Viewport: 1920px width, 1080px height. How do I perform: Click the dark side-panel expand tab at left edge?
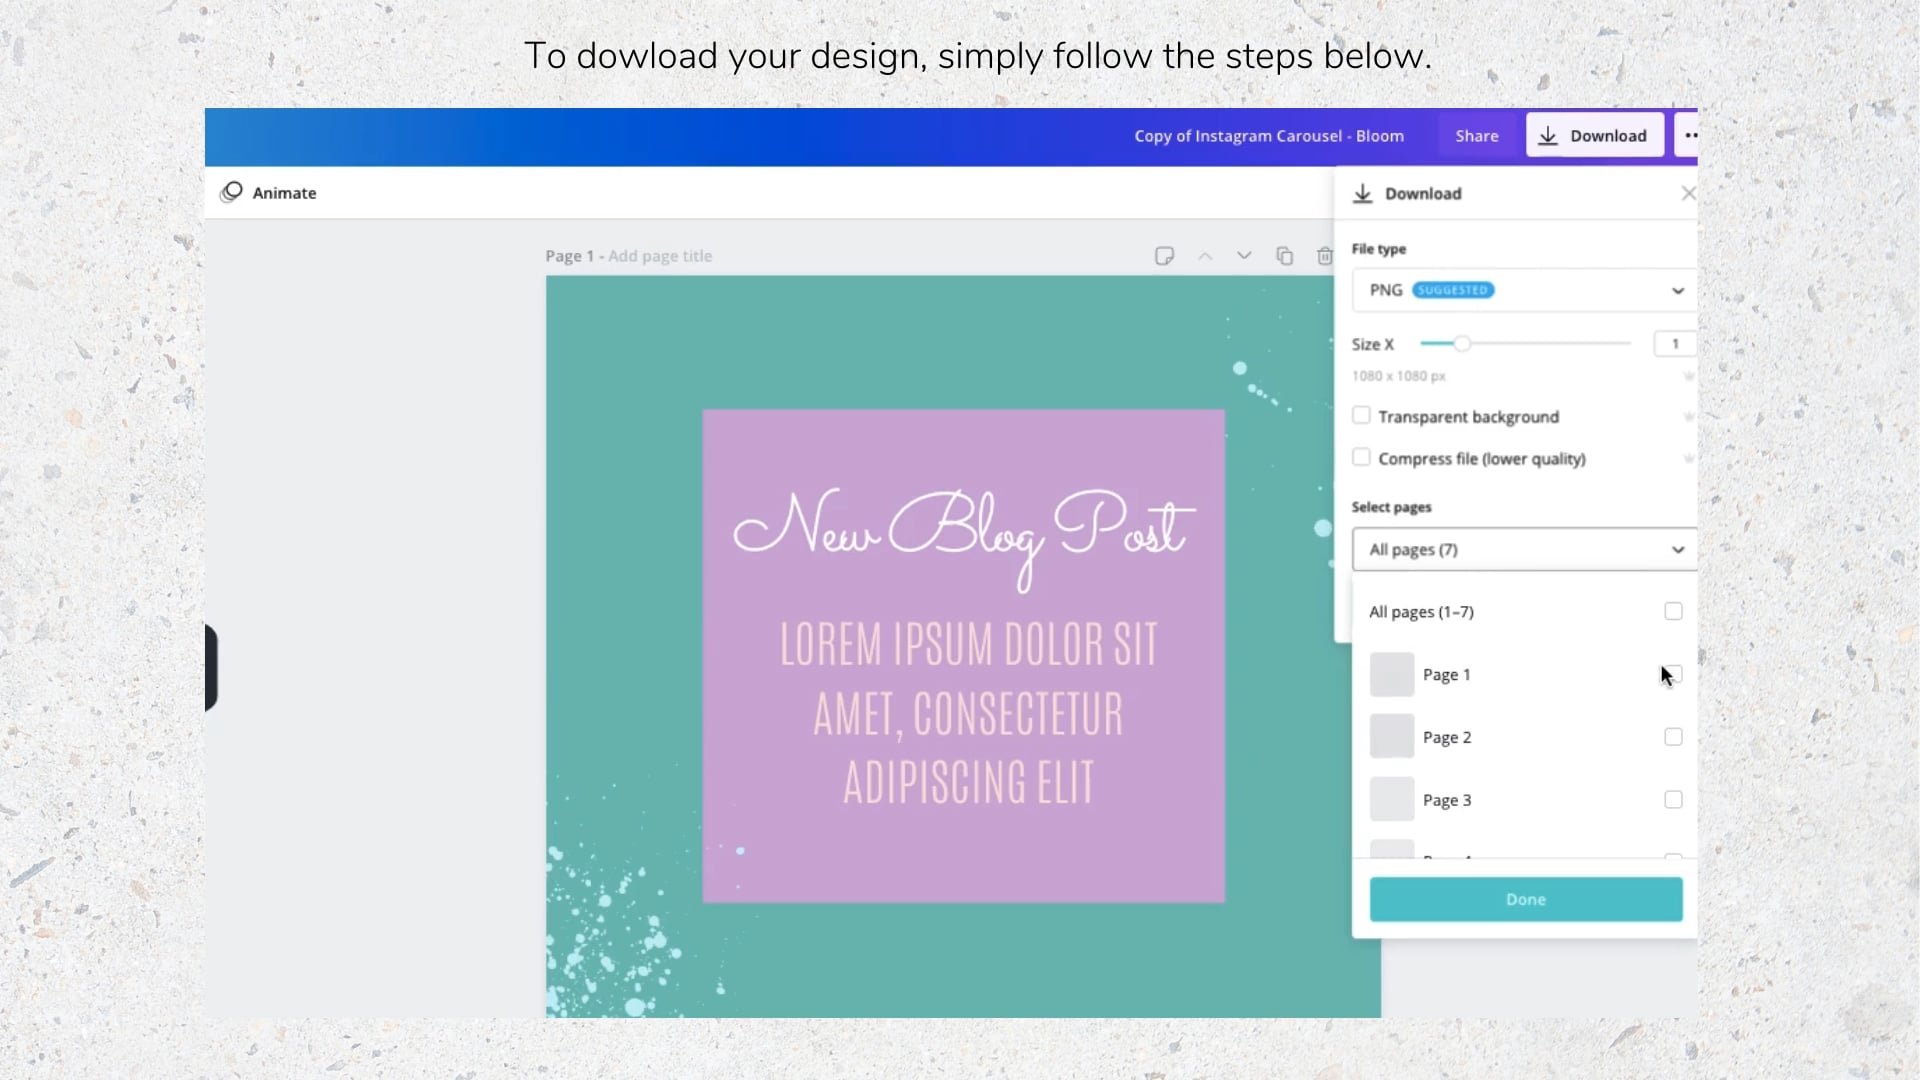(x=211, y=667)
